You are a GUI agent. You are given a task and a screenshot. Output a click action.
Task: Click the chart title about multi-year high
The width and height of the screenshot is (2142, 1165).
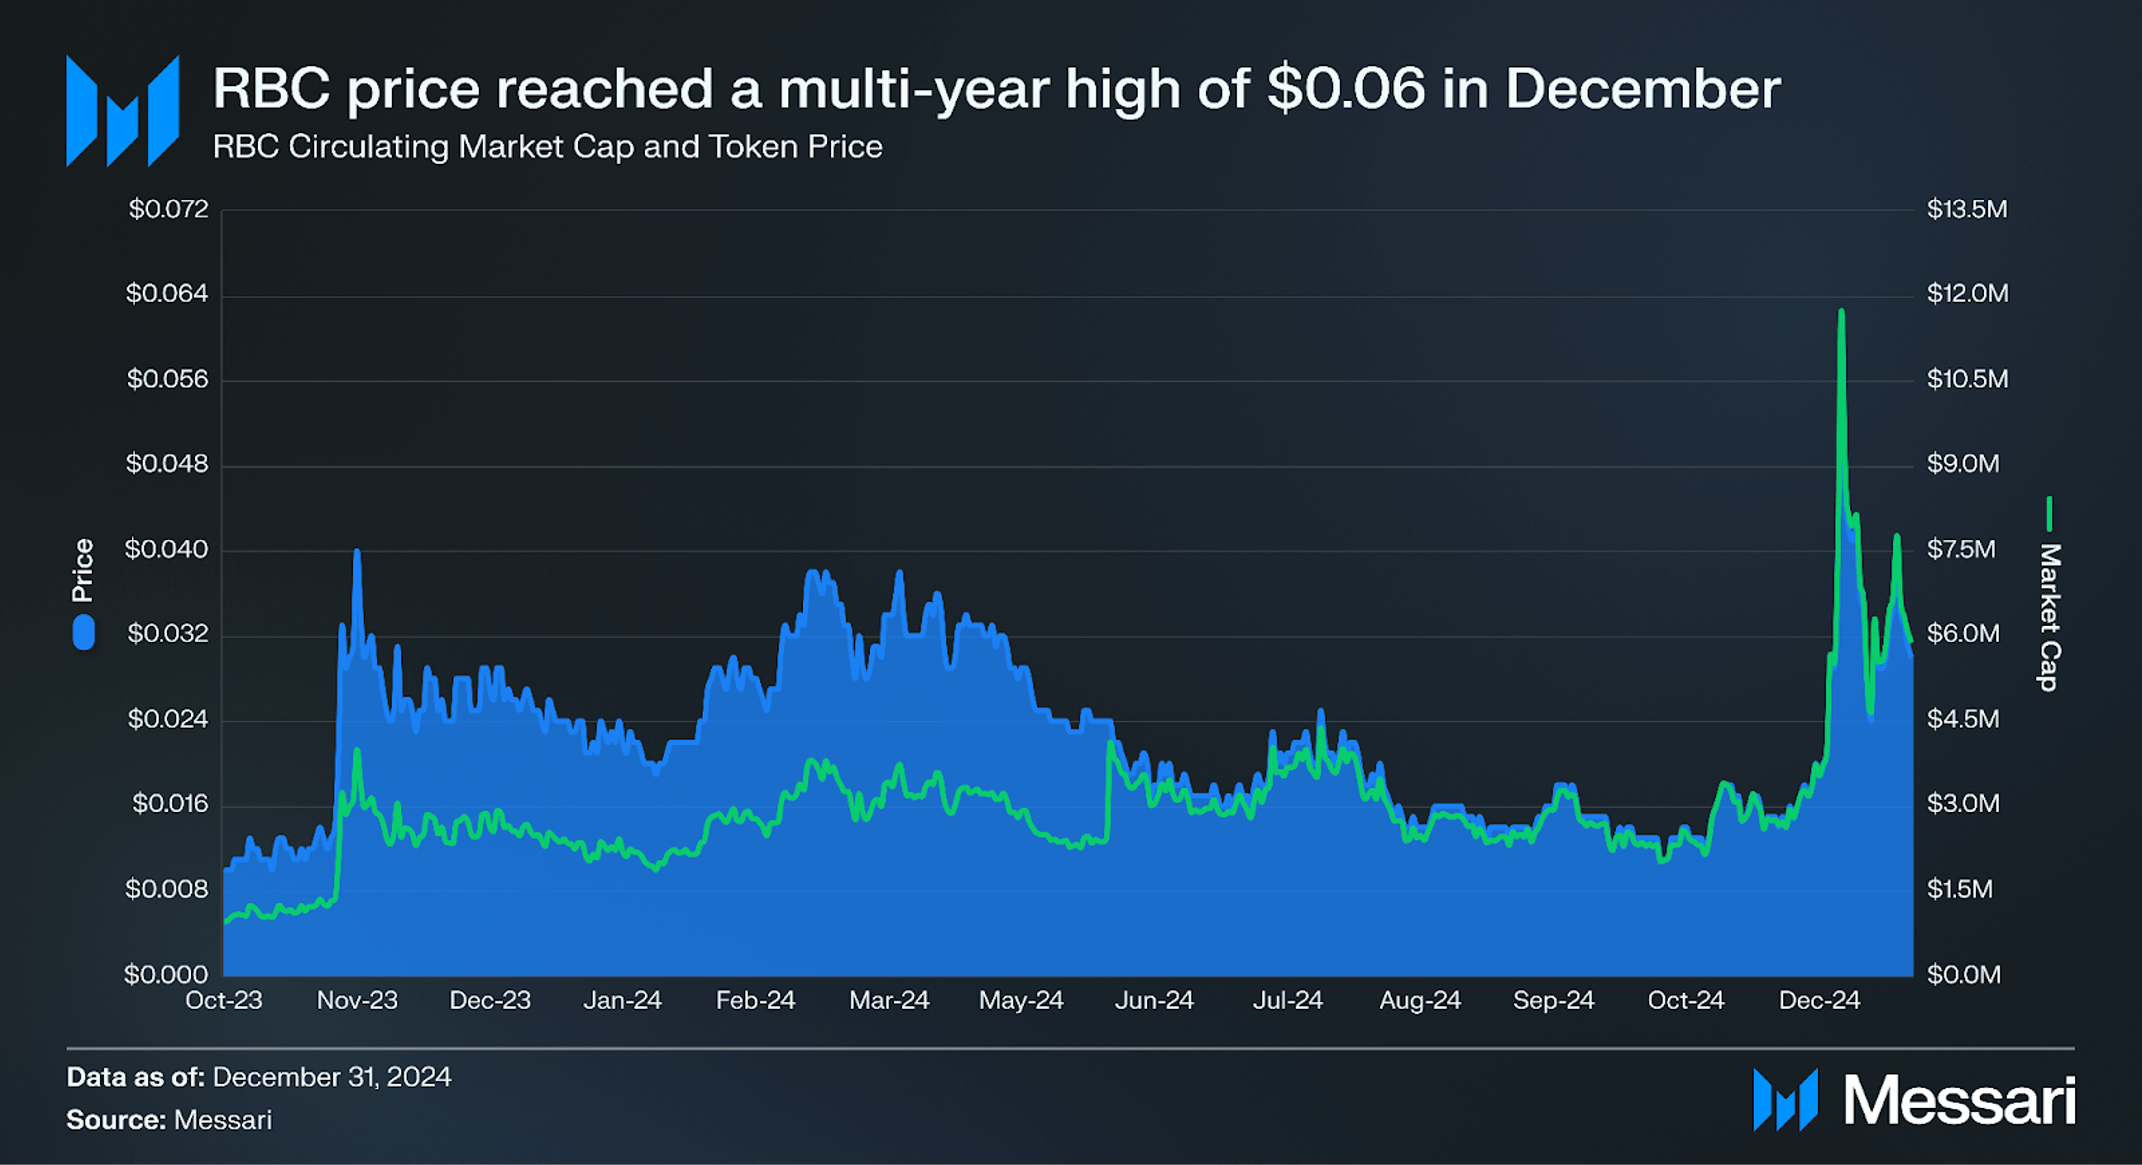[x=995, y=88]
